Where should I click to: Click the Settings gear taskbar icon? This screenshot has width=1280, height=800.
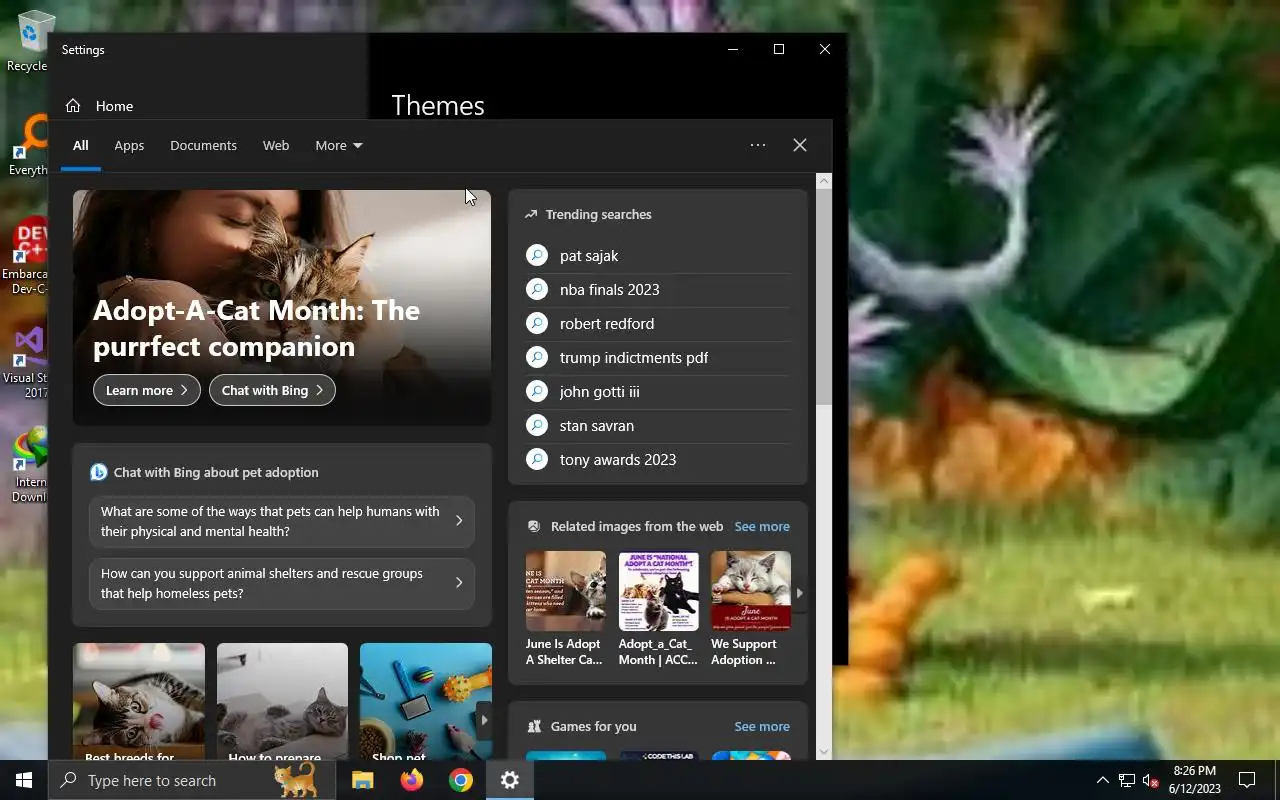coord(510,780)
